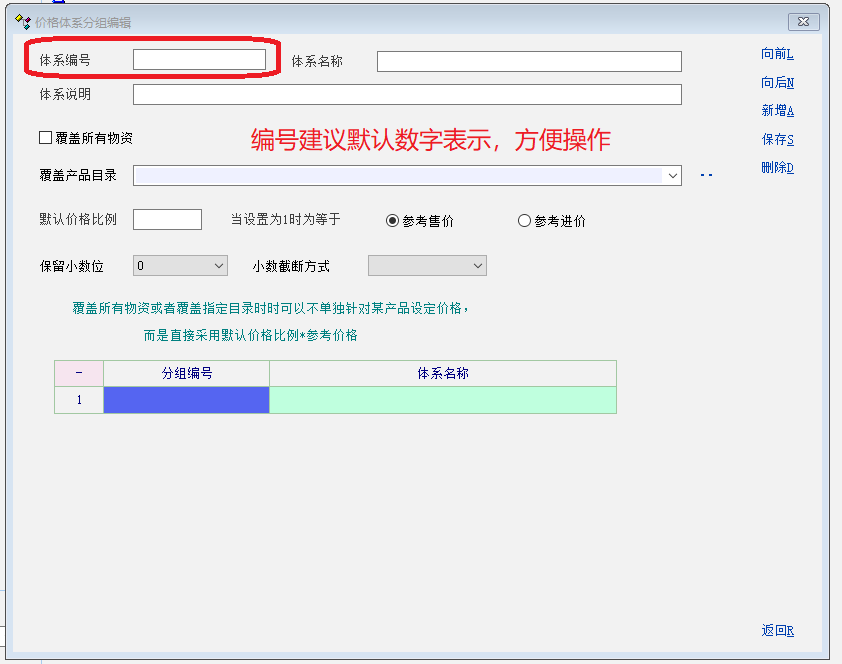
Task: Click the 返回R link to go back
Action: (x=776, y=630)
